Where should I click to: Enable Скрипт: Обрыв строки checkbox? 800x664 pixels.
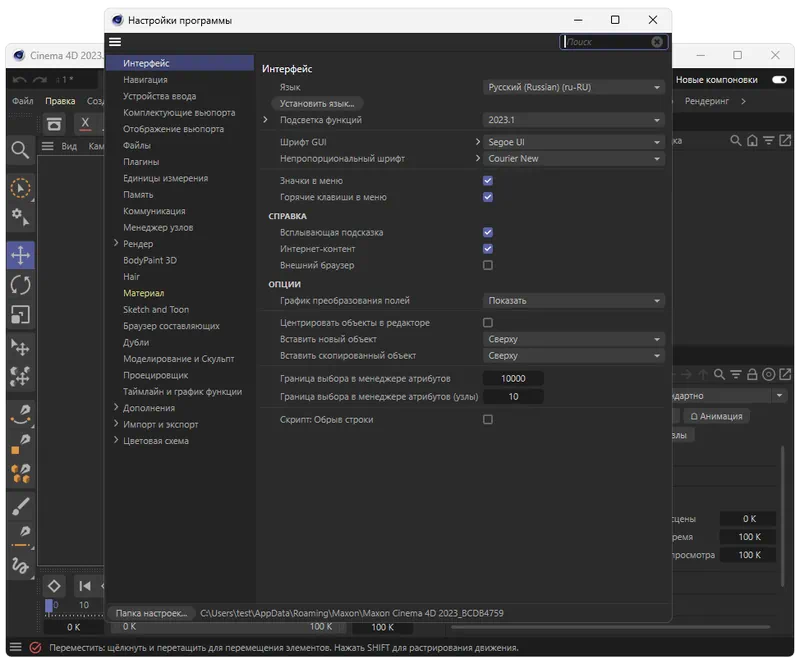488,420
